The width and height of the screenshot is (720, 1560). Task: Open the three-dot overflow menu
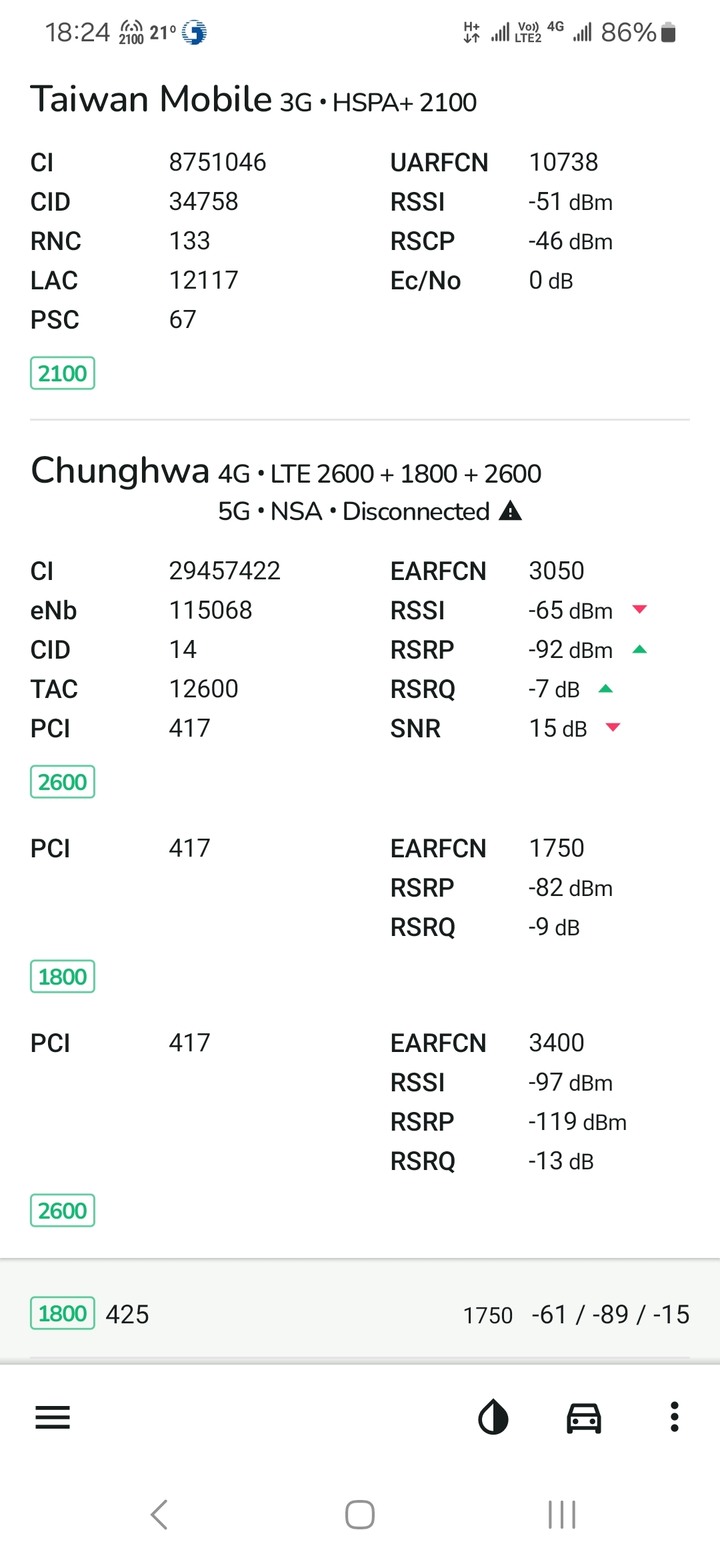pos(675,1417)
